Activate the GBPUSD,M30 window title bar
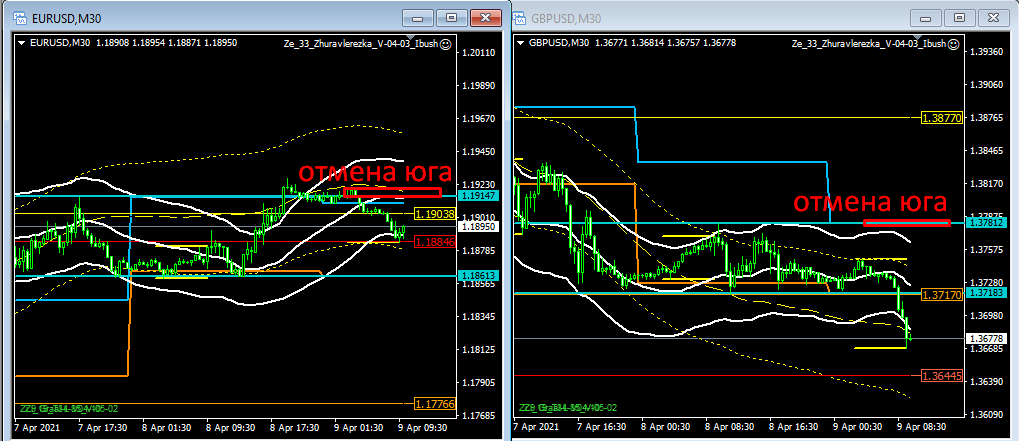Screen dimensions: 1019x441 (x=700, y=18)
